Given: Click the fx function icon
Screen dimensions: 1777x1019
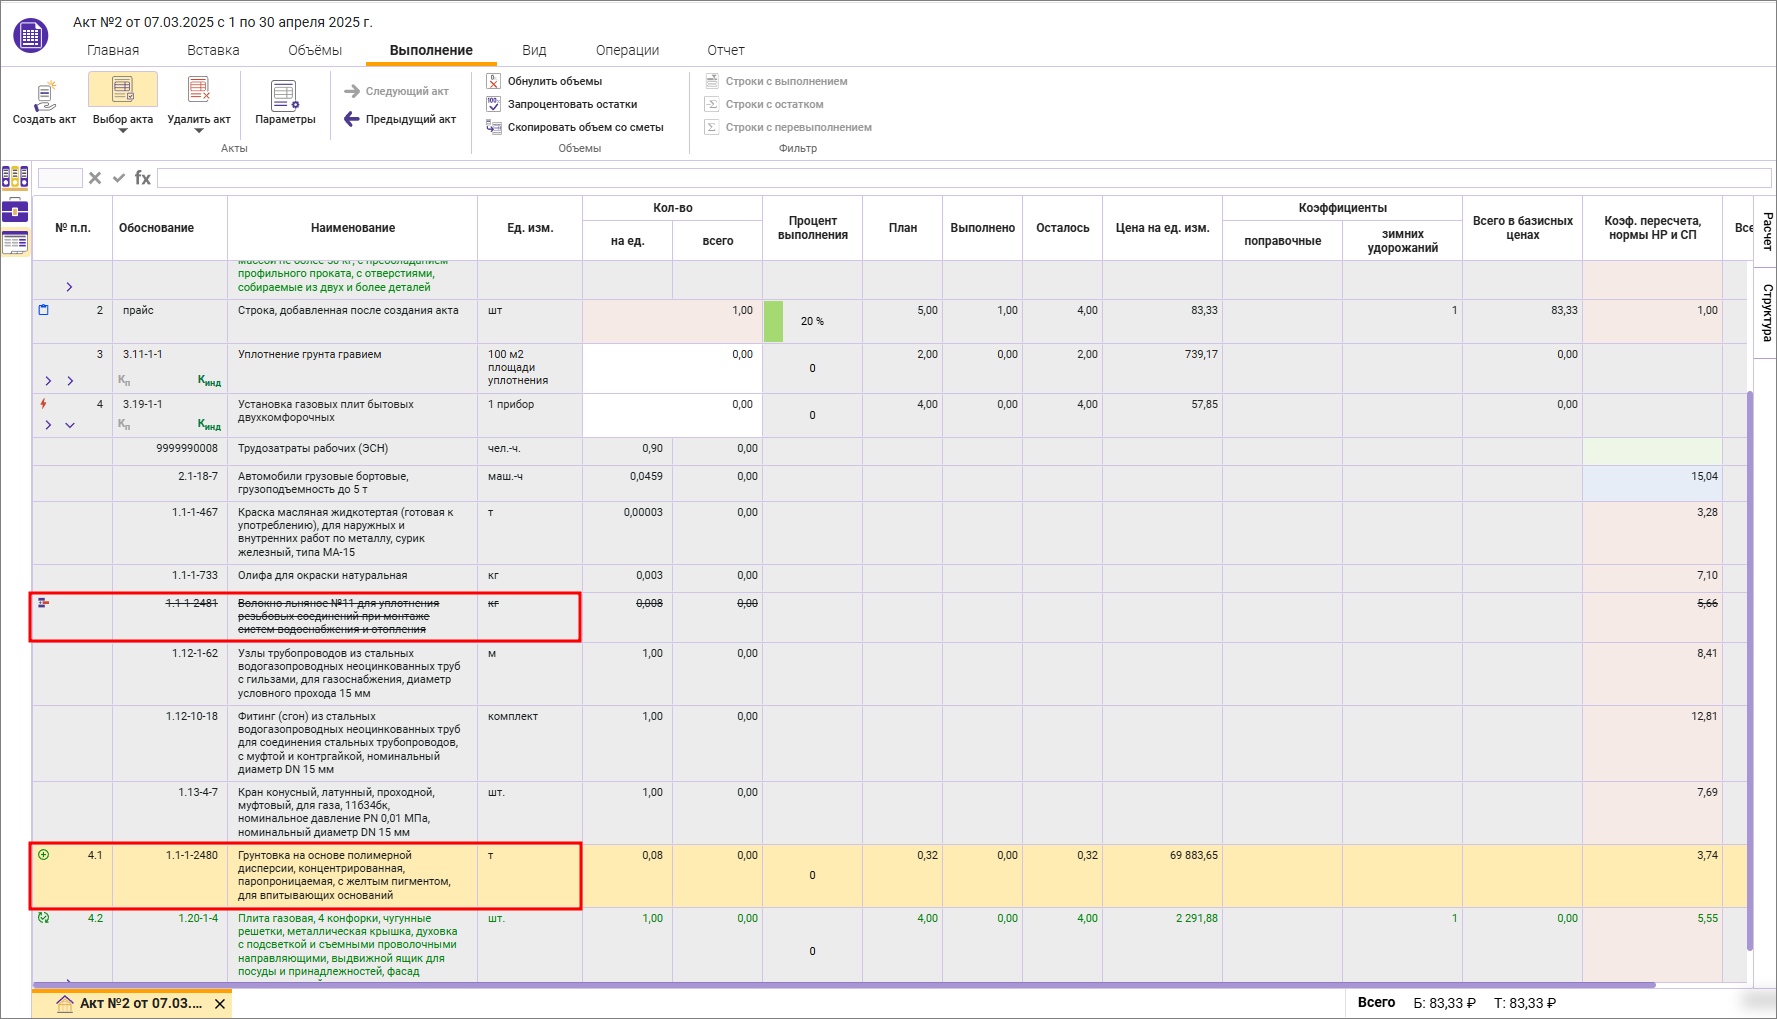Looking at the screenshot, I should (x=143, y=178).
